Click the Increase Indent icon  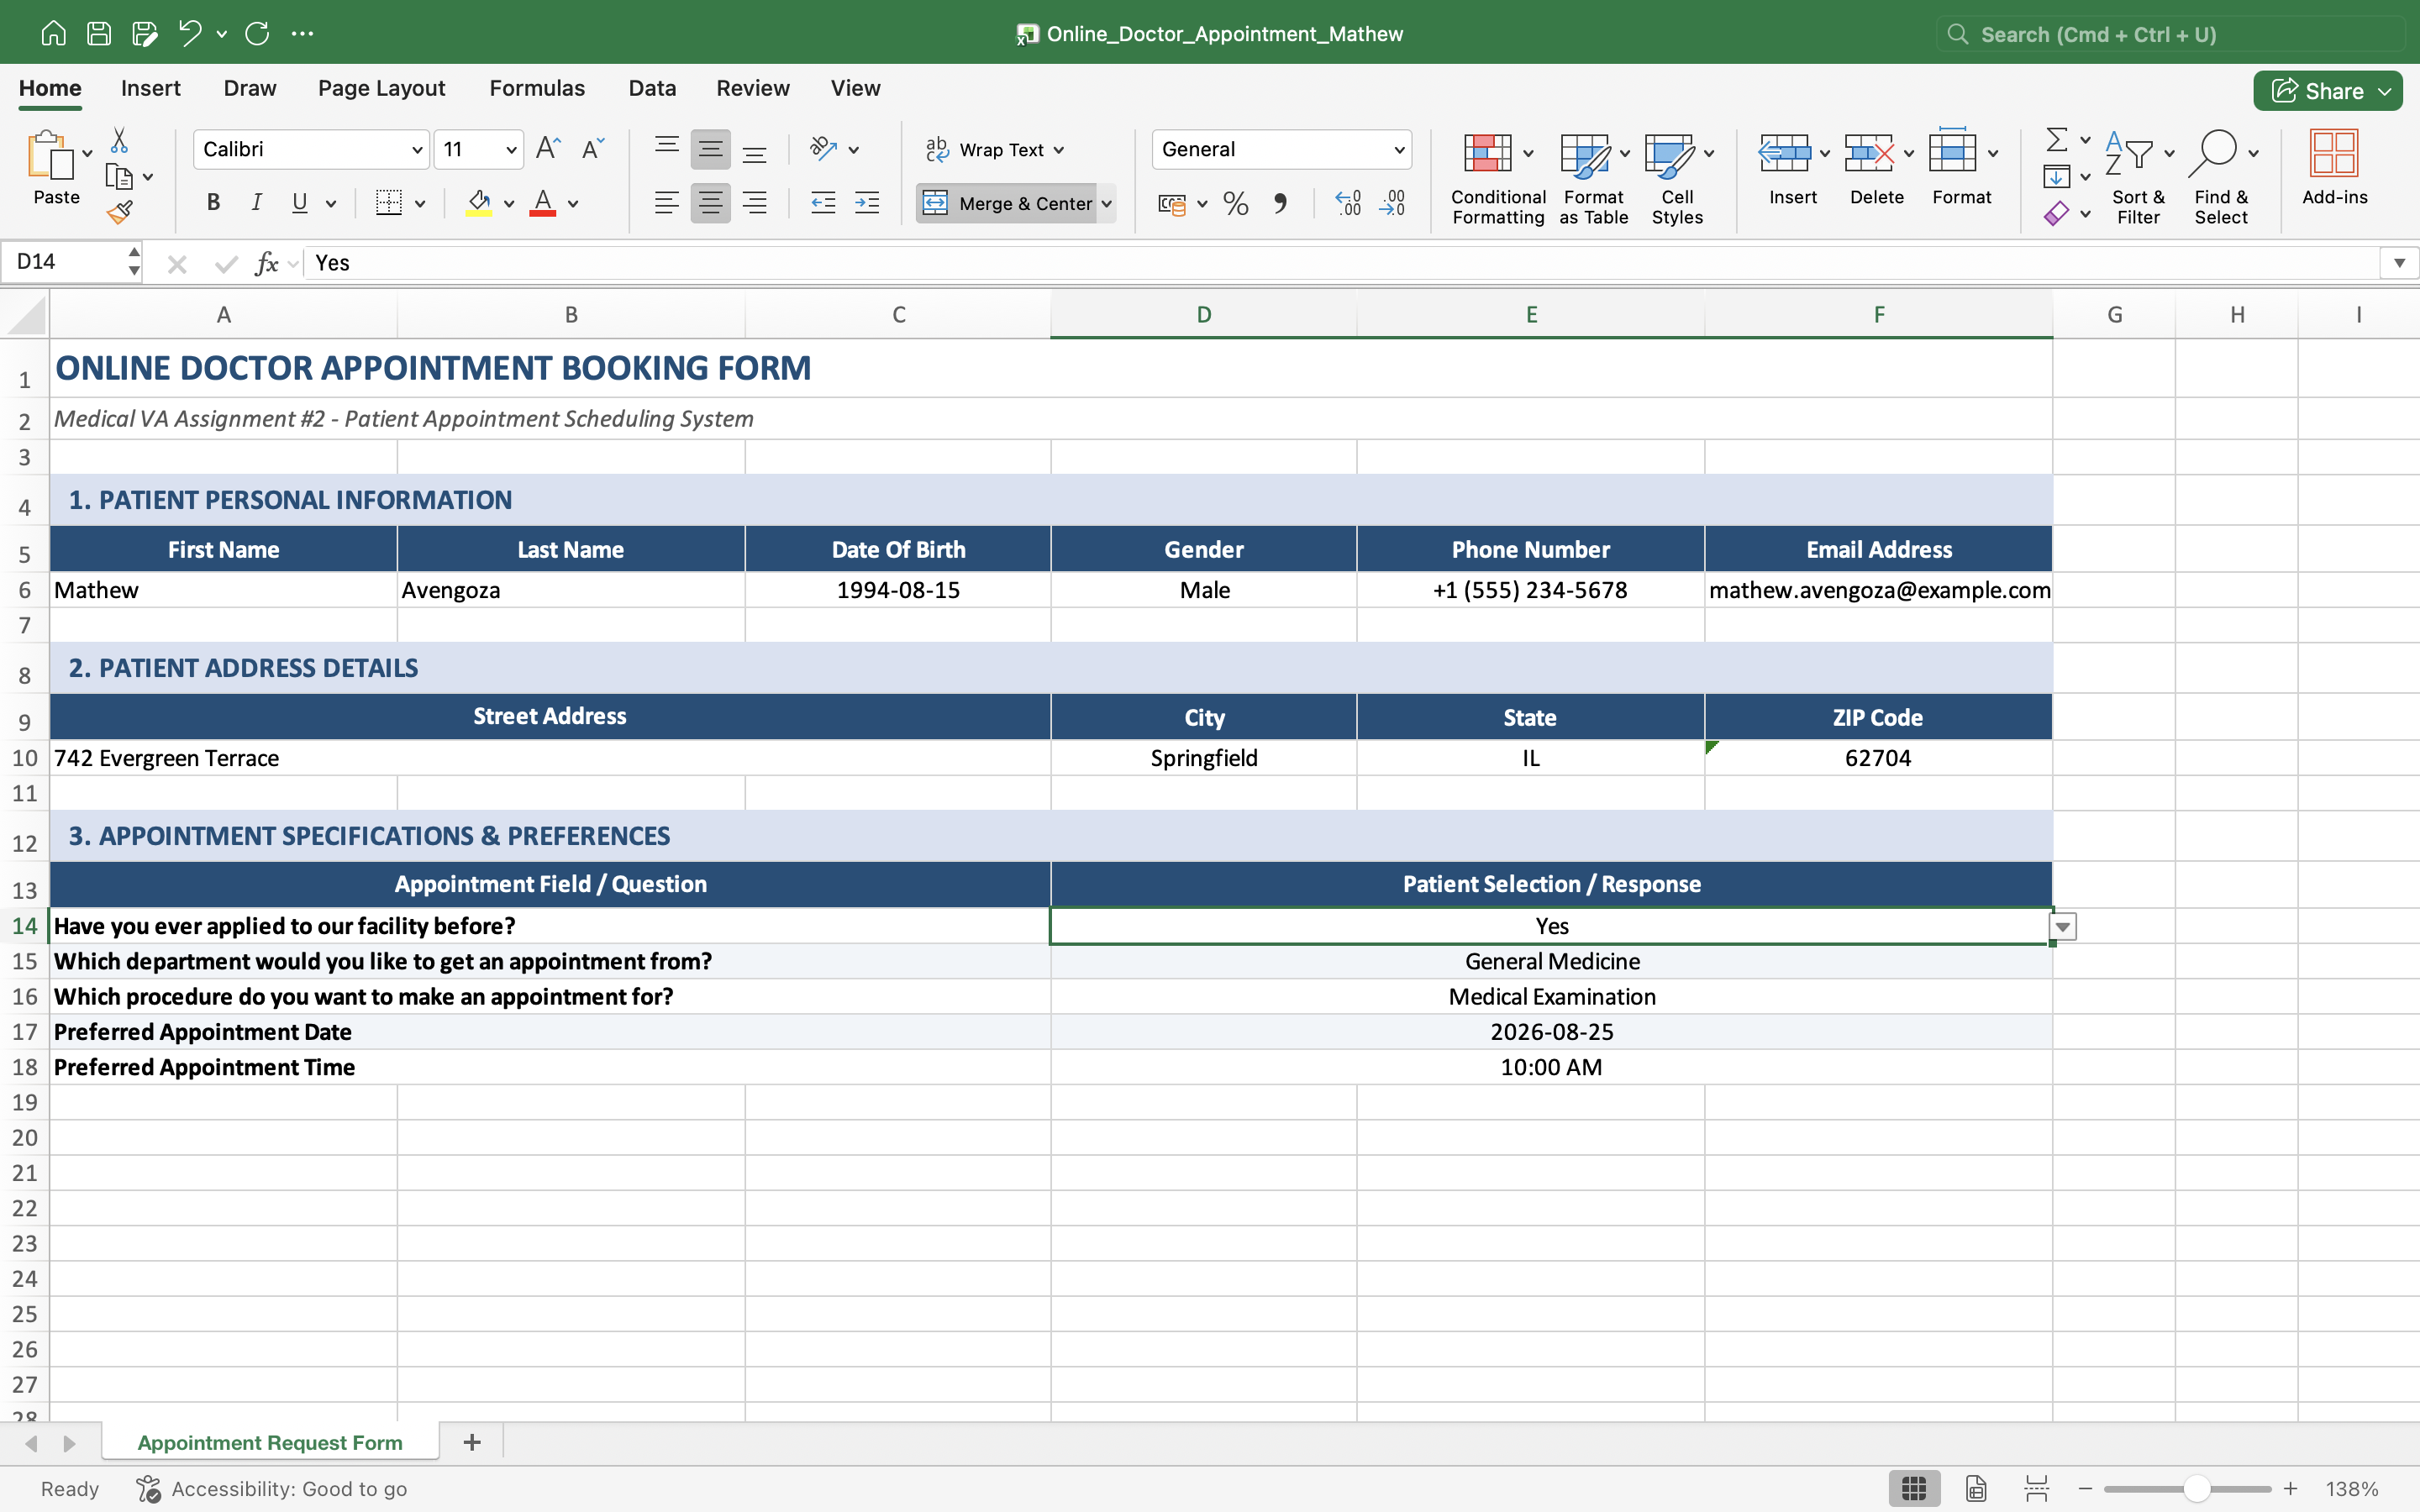point(867,204)
